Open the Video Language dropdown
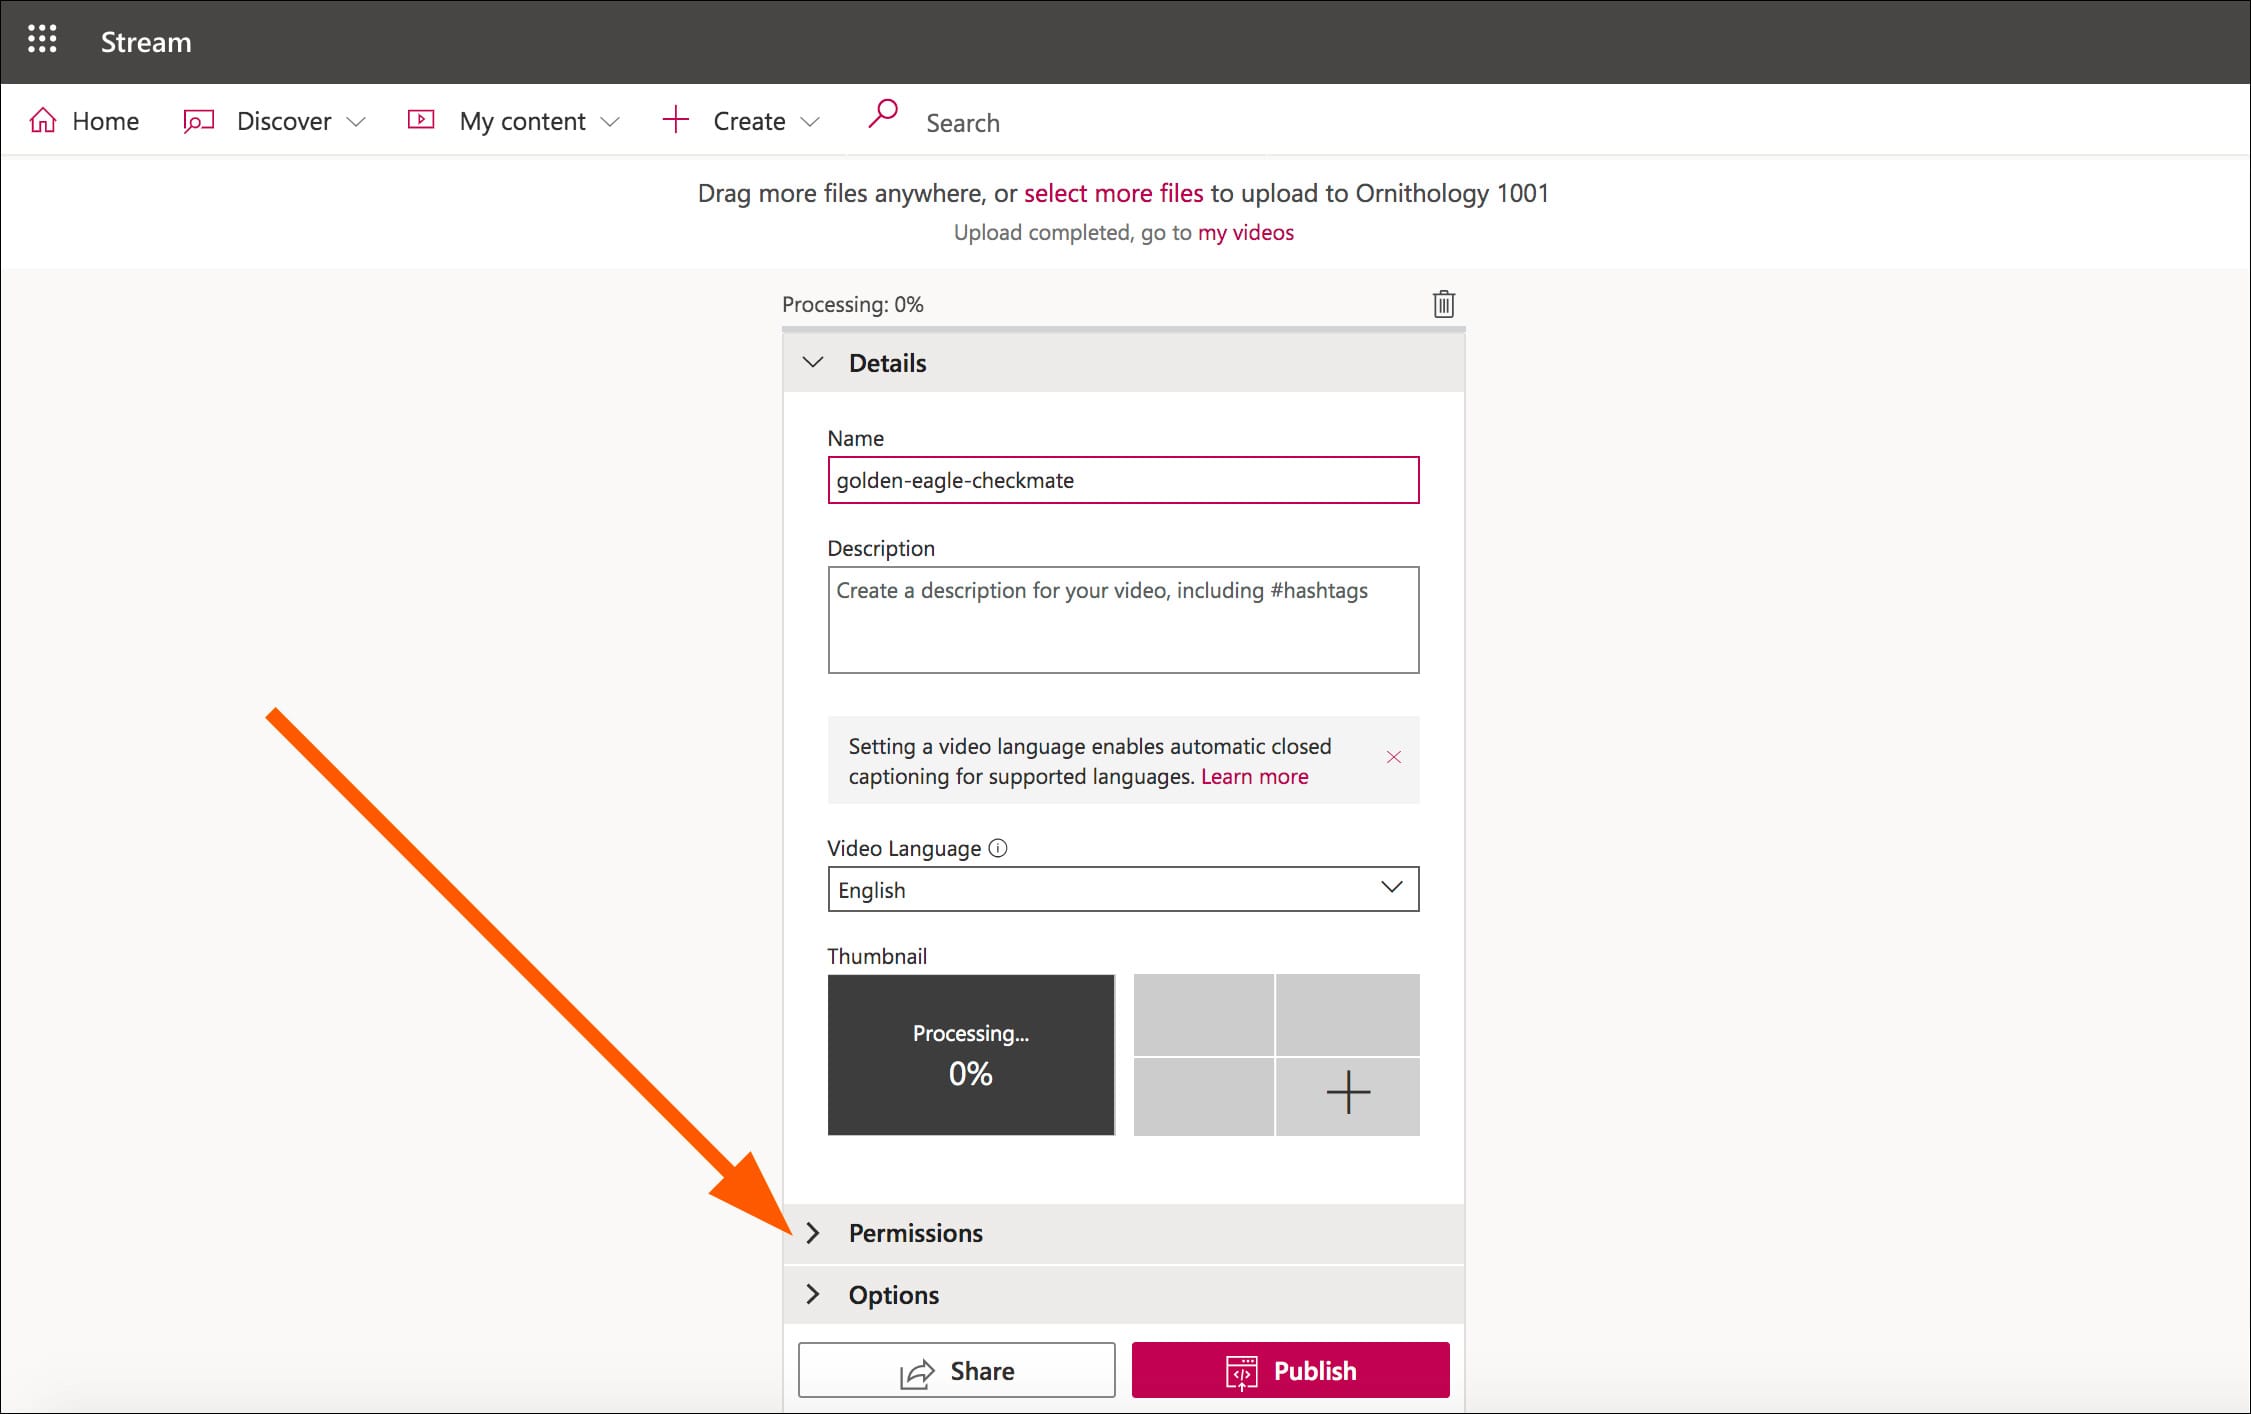The width and height of the screenshot is (2251, 1414). pos(1122,889)
